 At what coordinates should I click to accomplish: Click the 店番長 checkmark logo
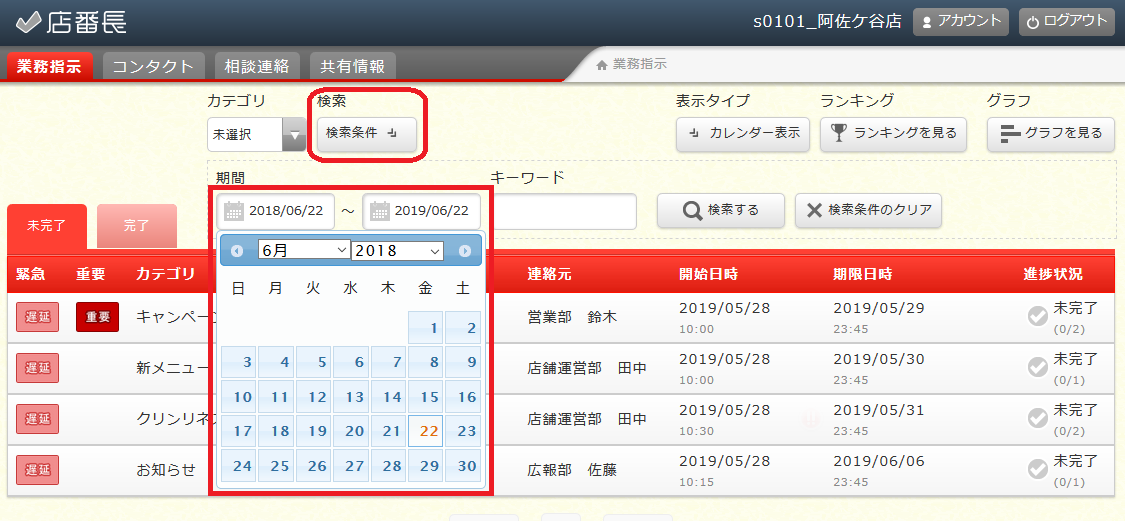(x=71, y=22)
